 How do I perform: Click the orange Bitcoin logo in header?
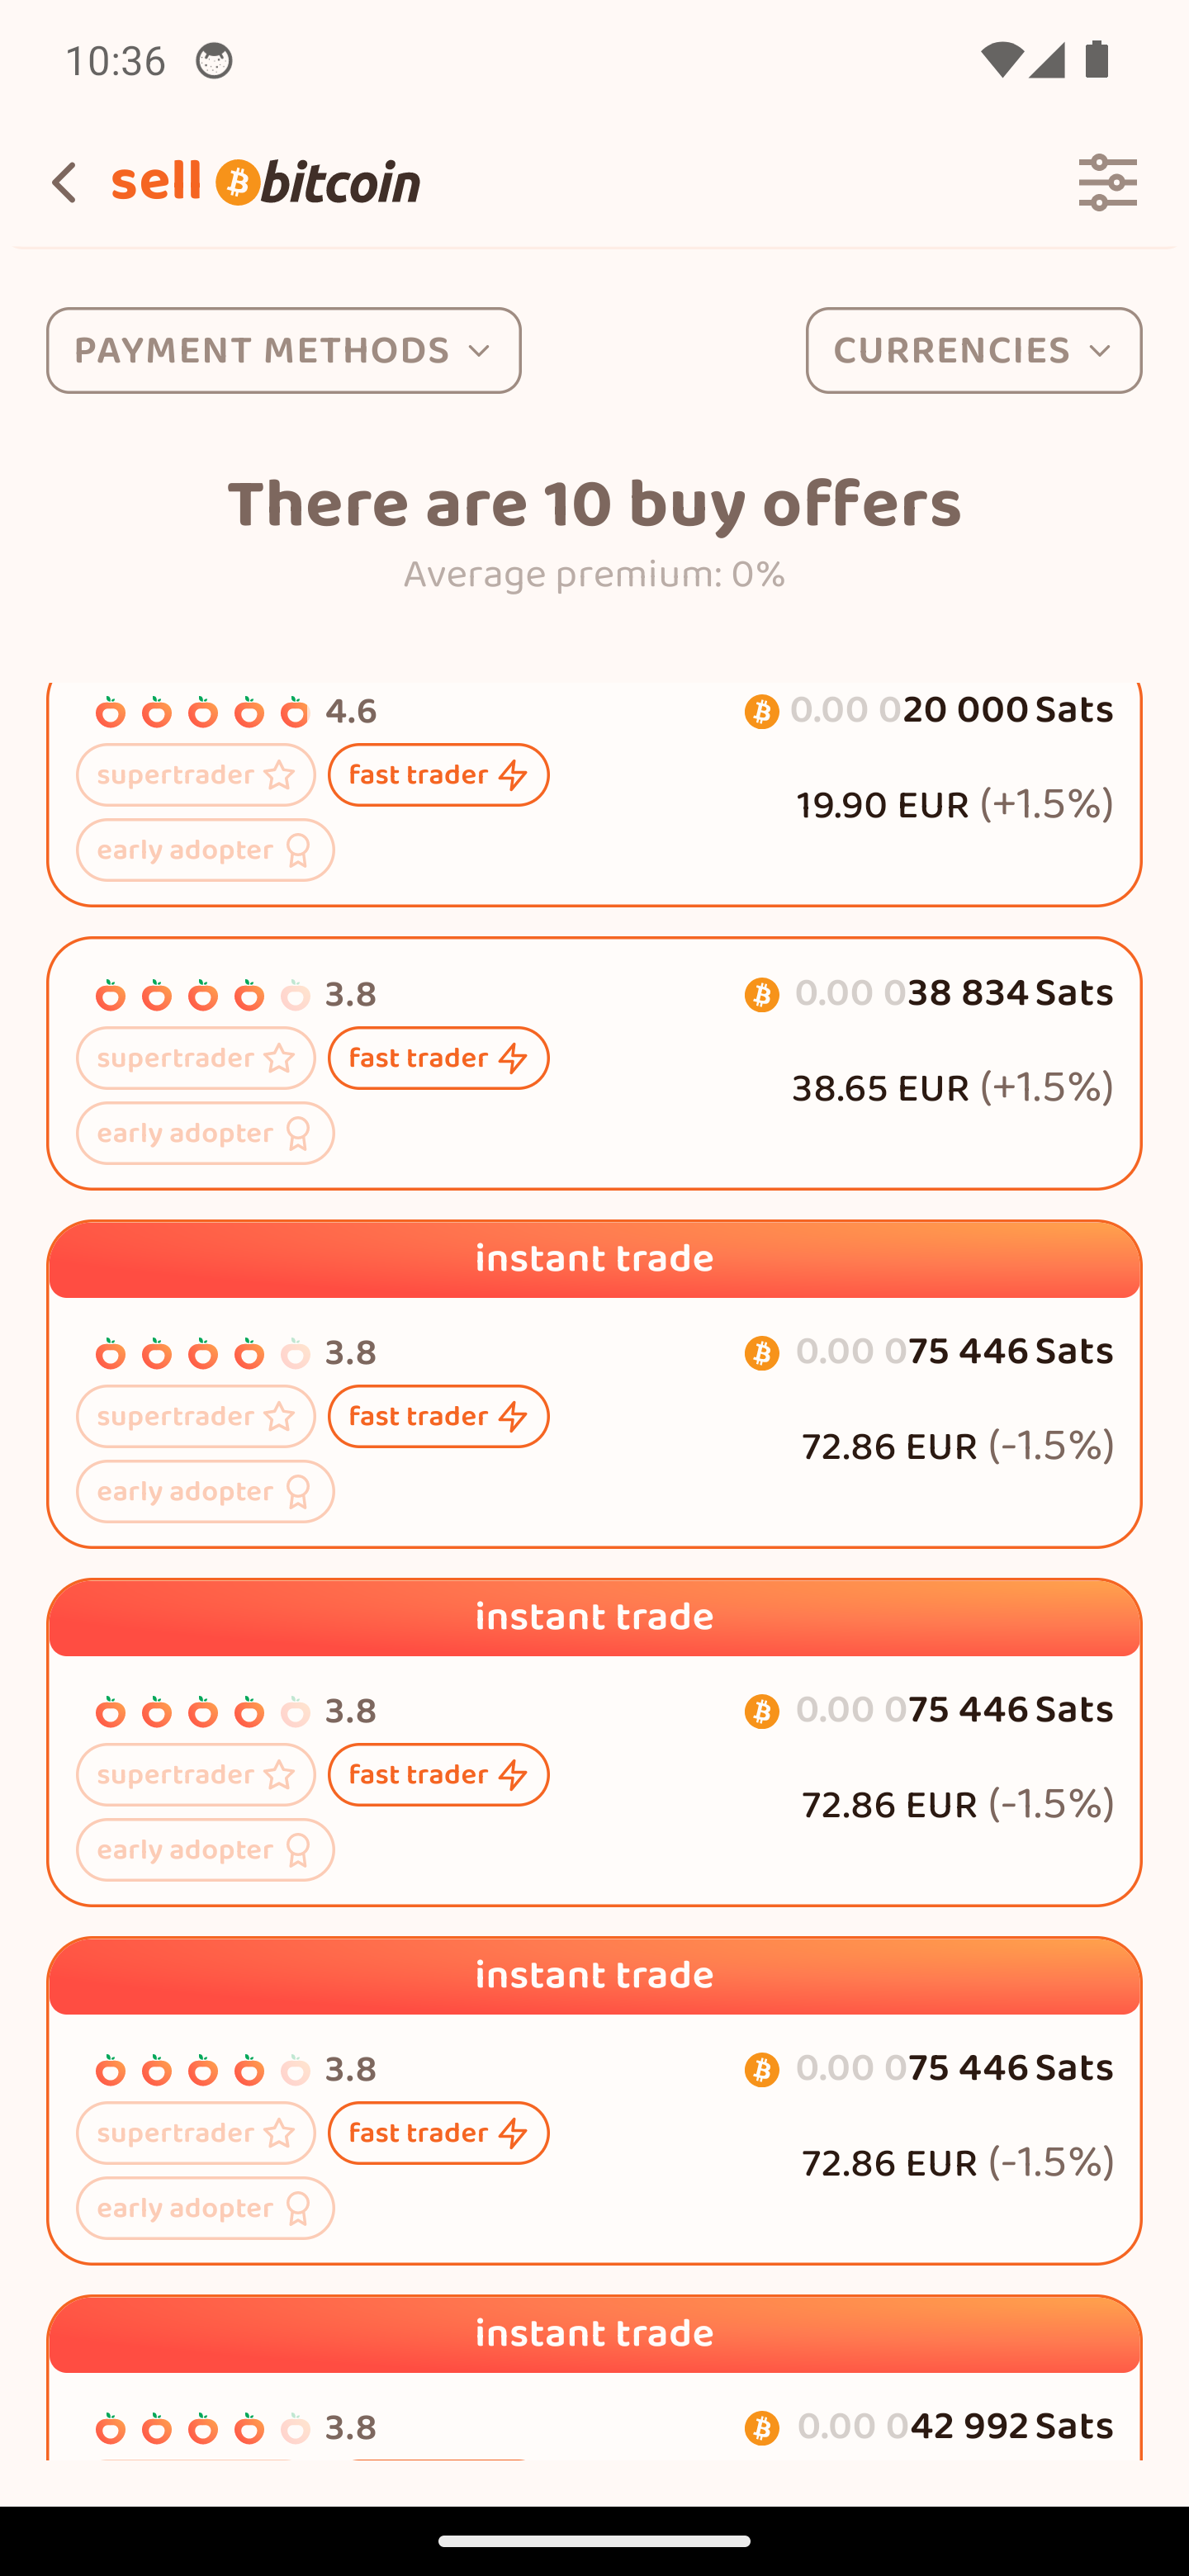[238, 182]
